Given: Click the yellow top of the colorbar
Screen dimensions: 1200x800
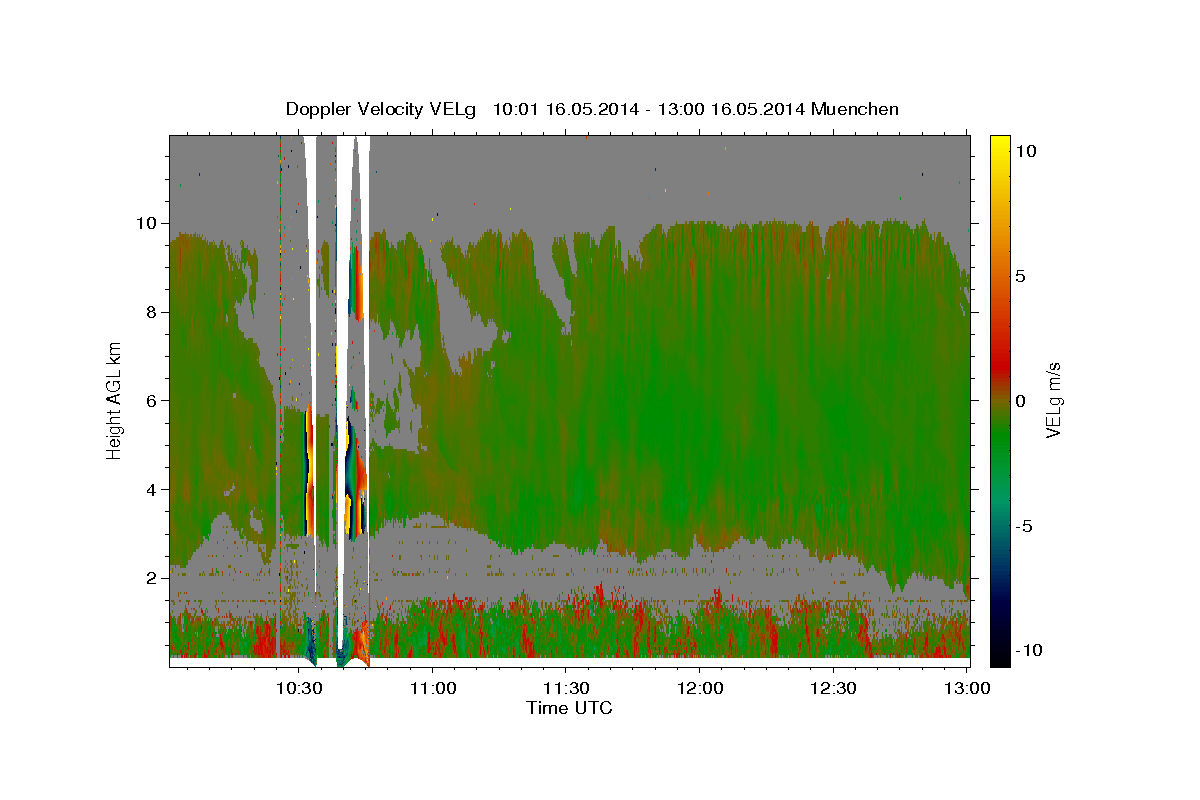Looking at the screenshot, I should (x=999, y=145).
